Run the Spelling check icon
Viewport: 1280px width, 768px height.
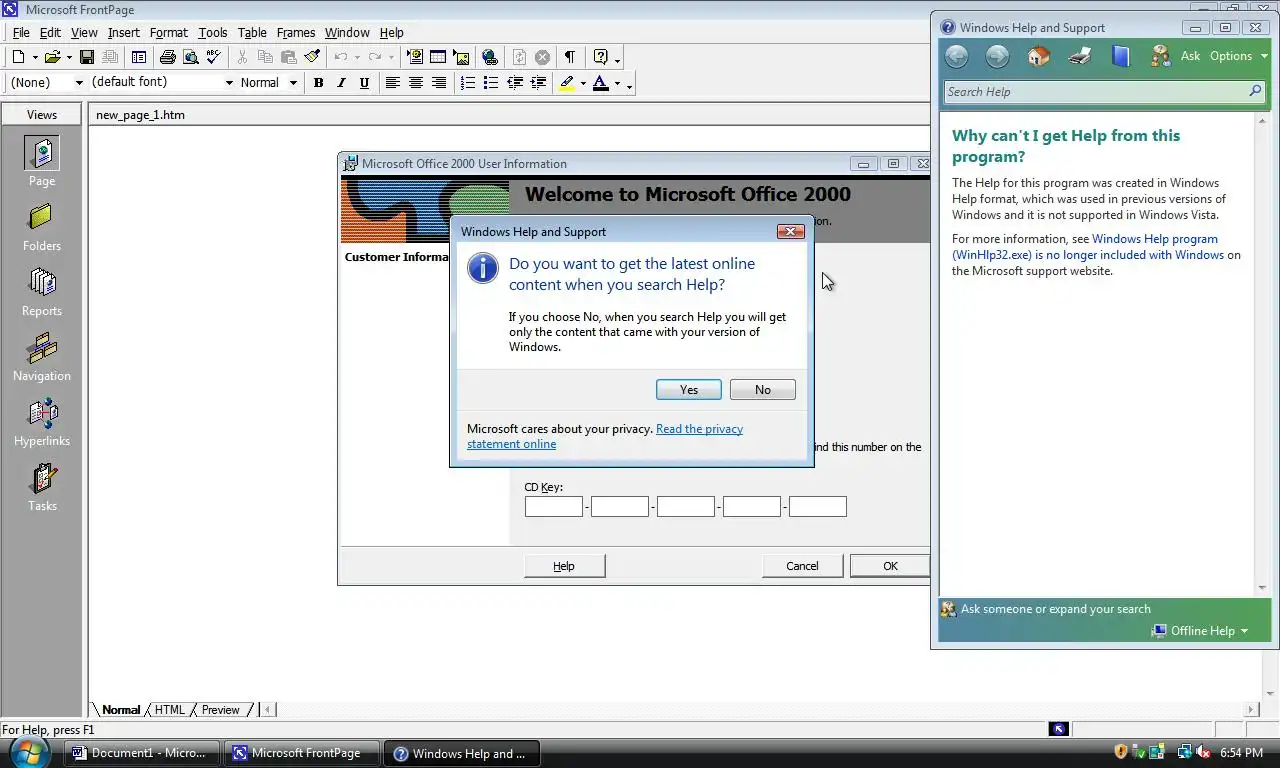pos(213,57)
